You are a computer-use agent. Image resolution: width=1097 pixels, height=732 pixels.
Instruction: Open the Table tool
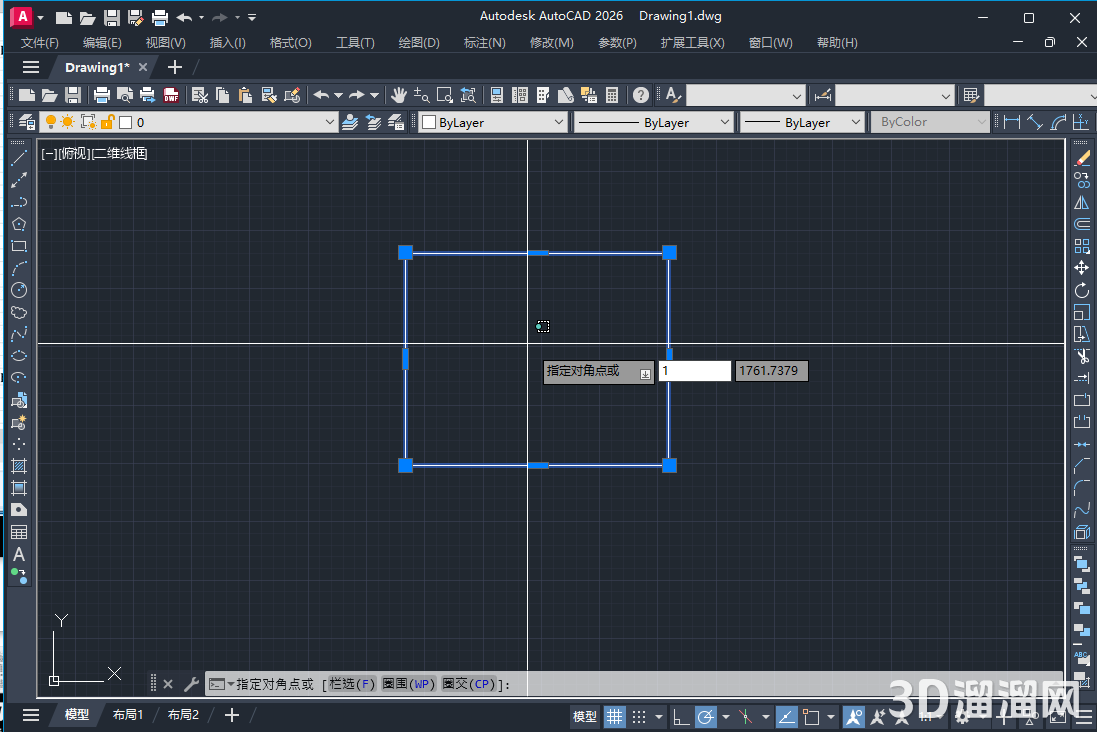coord(19,533)
